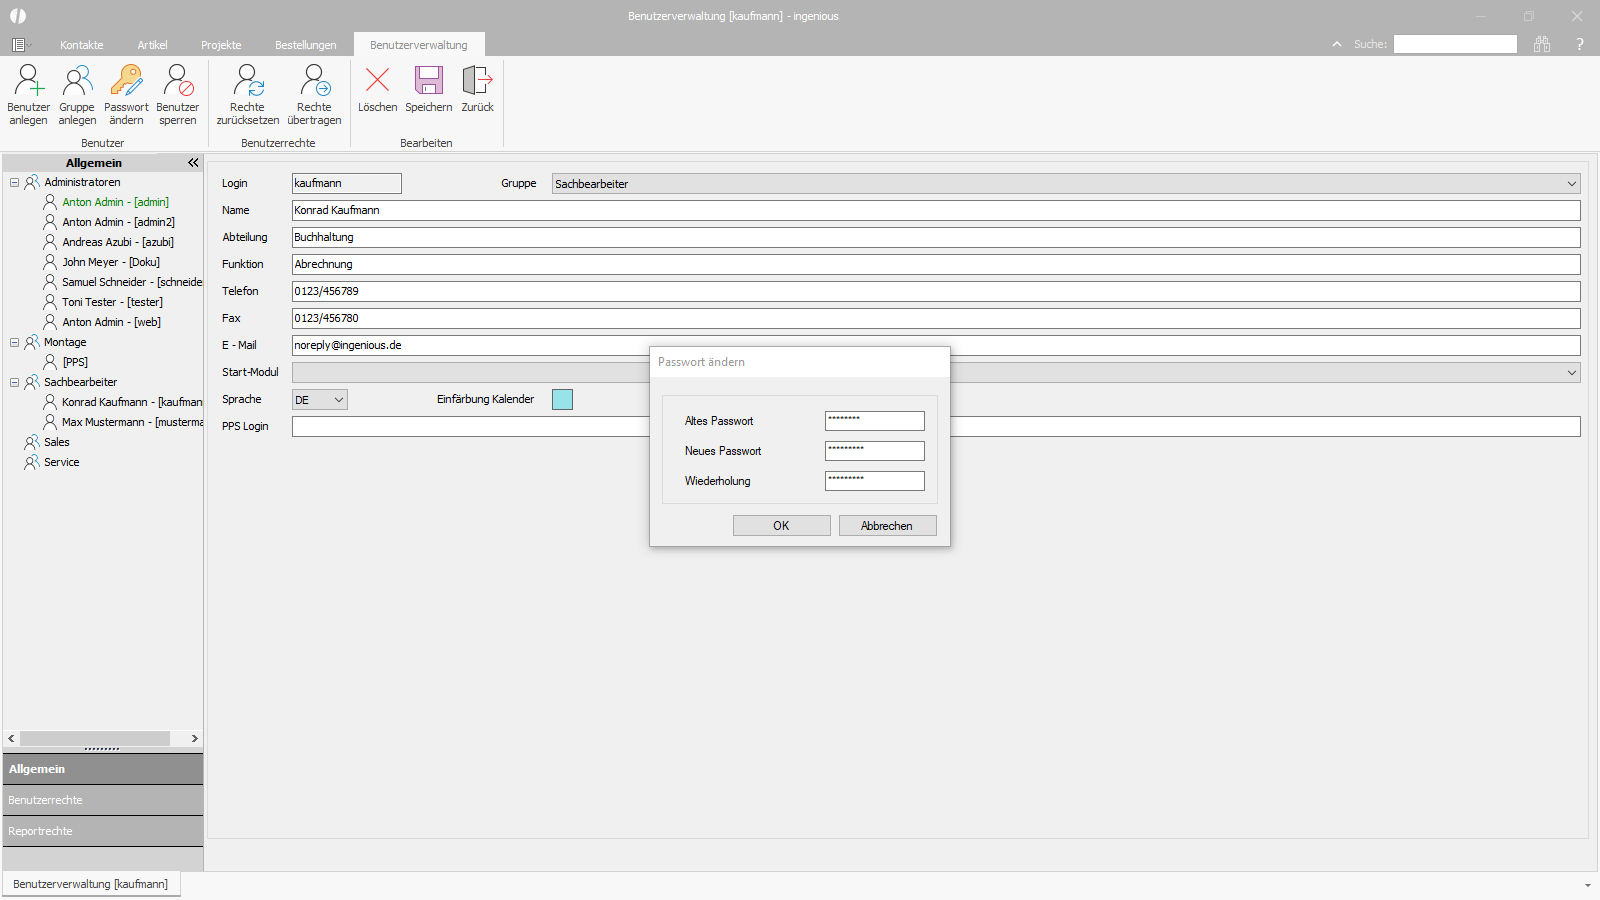Image resolution: width=1600 pixels, height=900 pixels.
Task: Click the Neues Passwort field
Action: click(x=875, y=451)
